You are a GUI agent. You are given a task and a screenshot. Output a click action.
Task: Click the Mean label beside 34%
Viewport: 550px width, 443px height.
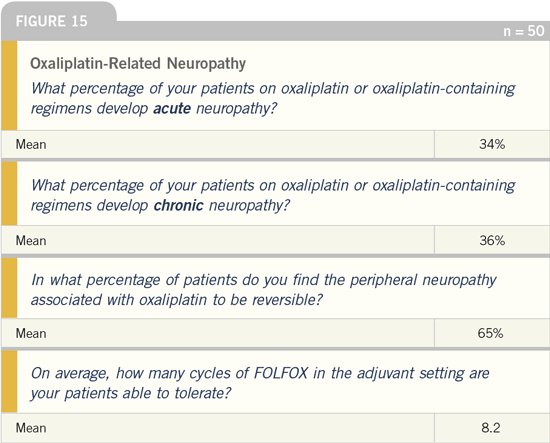click(31, 144)
